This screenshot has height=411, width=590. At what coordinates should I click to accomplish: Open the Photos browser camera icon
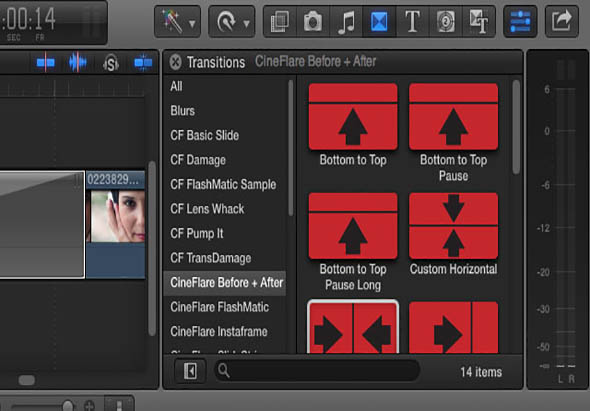pos(313,21)
